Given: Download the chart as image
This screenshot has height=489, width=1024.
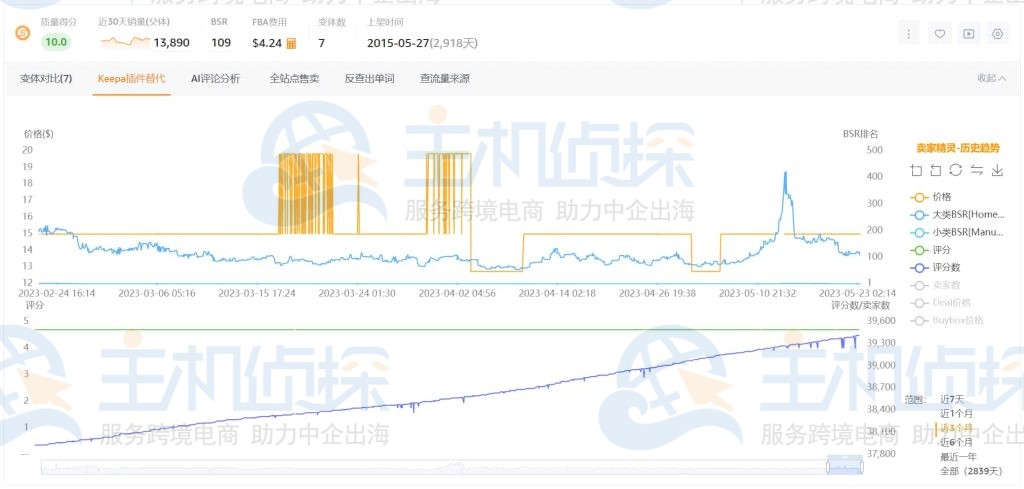Looking at the screenshot, I should coord(997,170).
